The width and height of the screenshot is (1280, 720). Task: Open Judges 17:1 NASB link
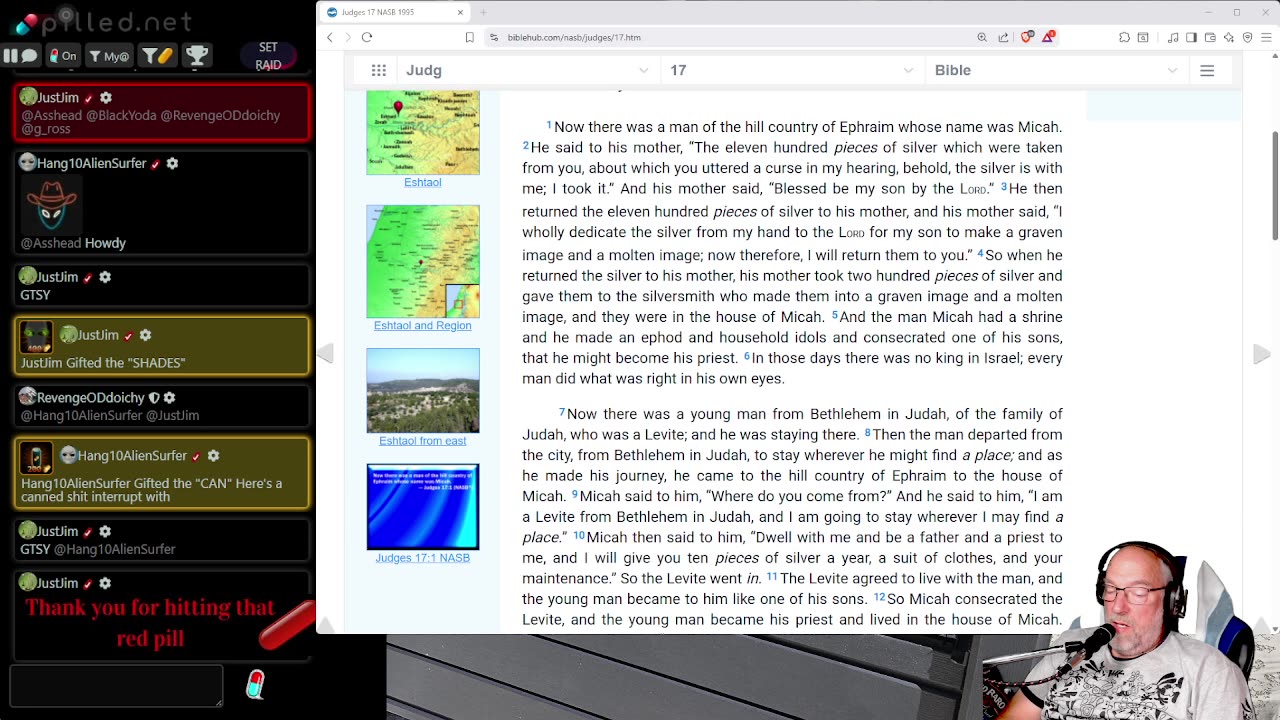[422, 557]
